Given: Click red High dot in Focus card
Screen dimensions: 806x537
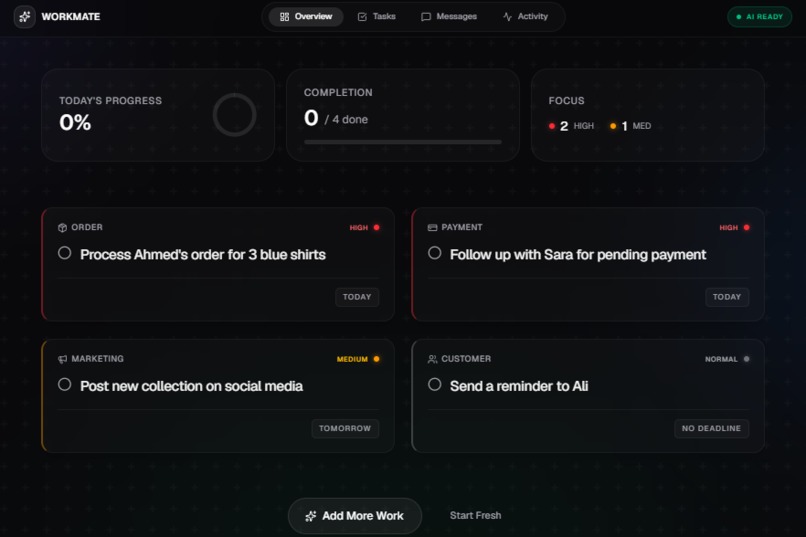Looking at the screenshot, I should (x=552, y=126).
